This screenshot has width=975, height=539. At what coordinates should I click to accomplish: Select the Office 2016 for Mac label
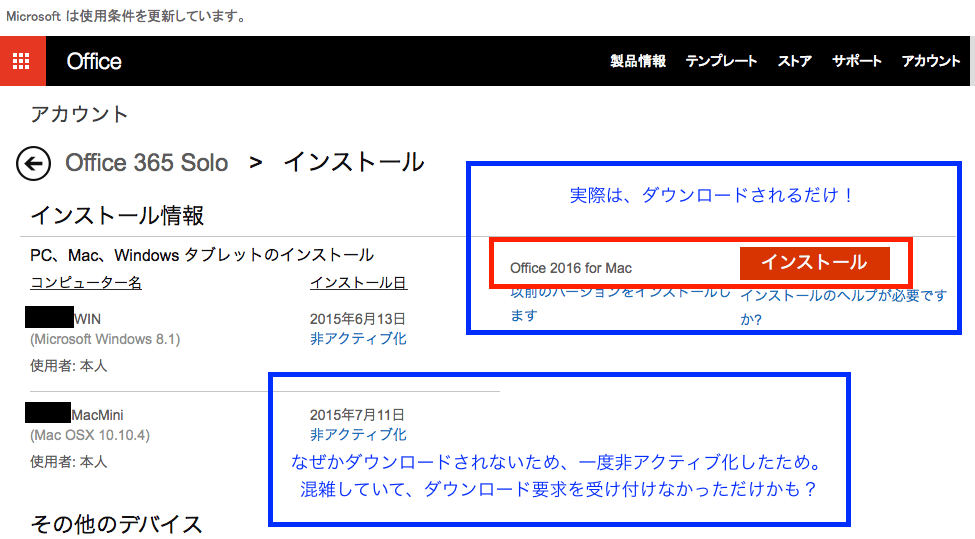click(571, 268)
